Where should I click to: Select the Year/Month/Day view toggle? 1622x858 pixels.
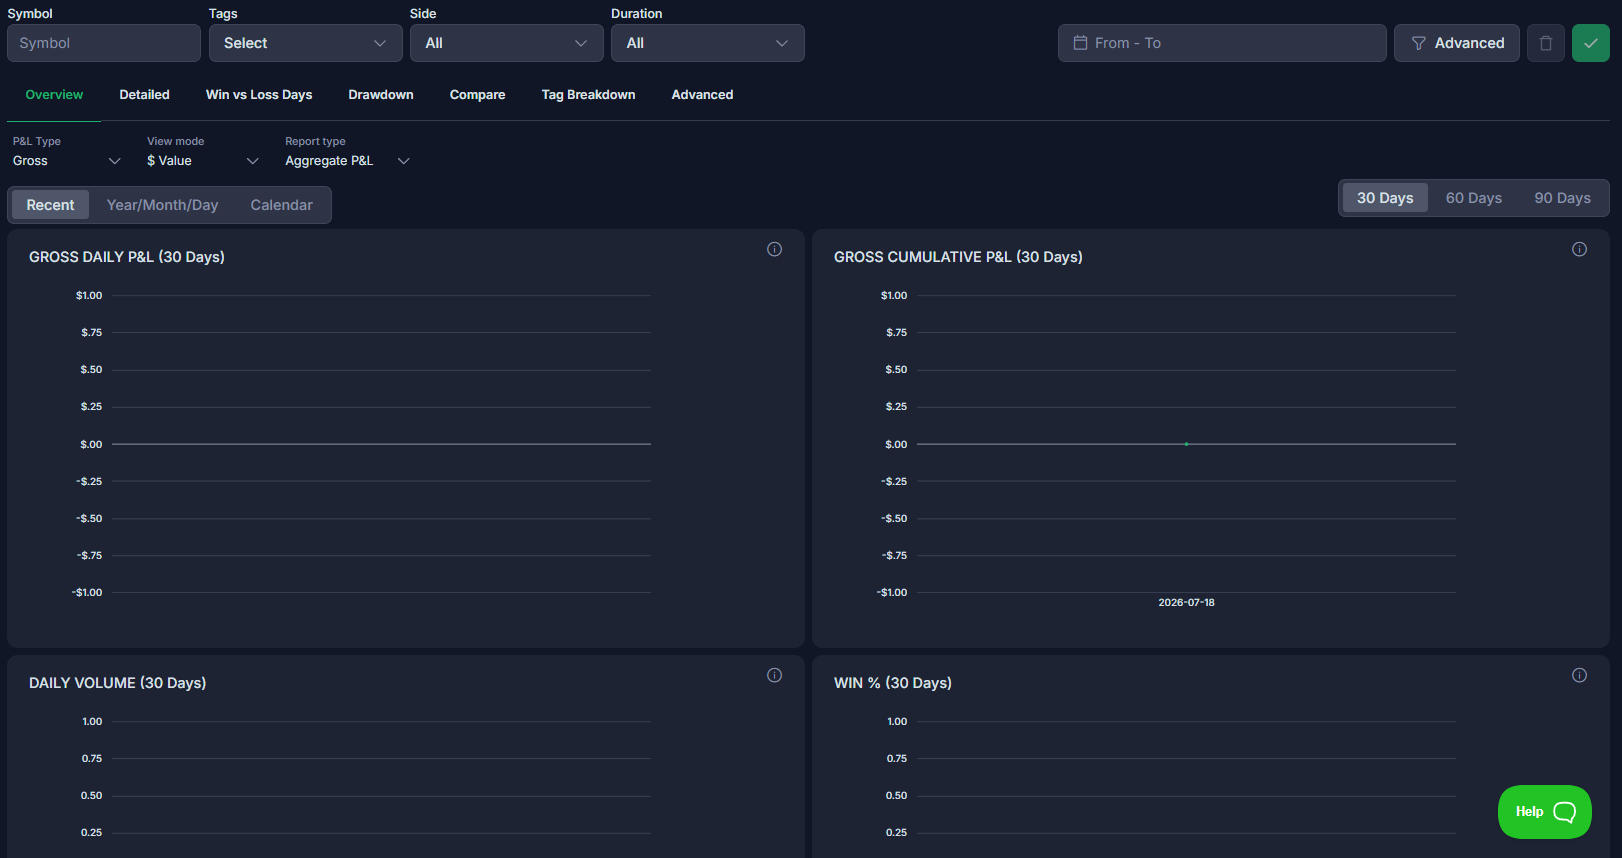(x=162, y=205)
